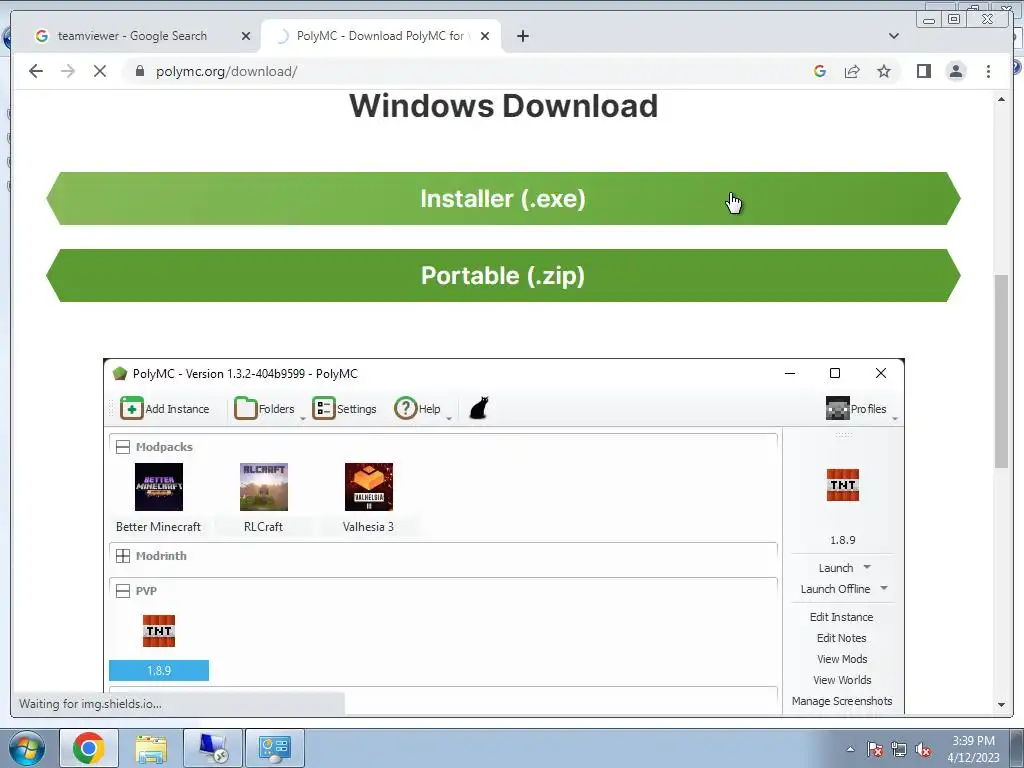Click the Windows Download heading
Image resolution: width=1024 pixels, height=768 pixels.
point(503,106)
